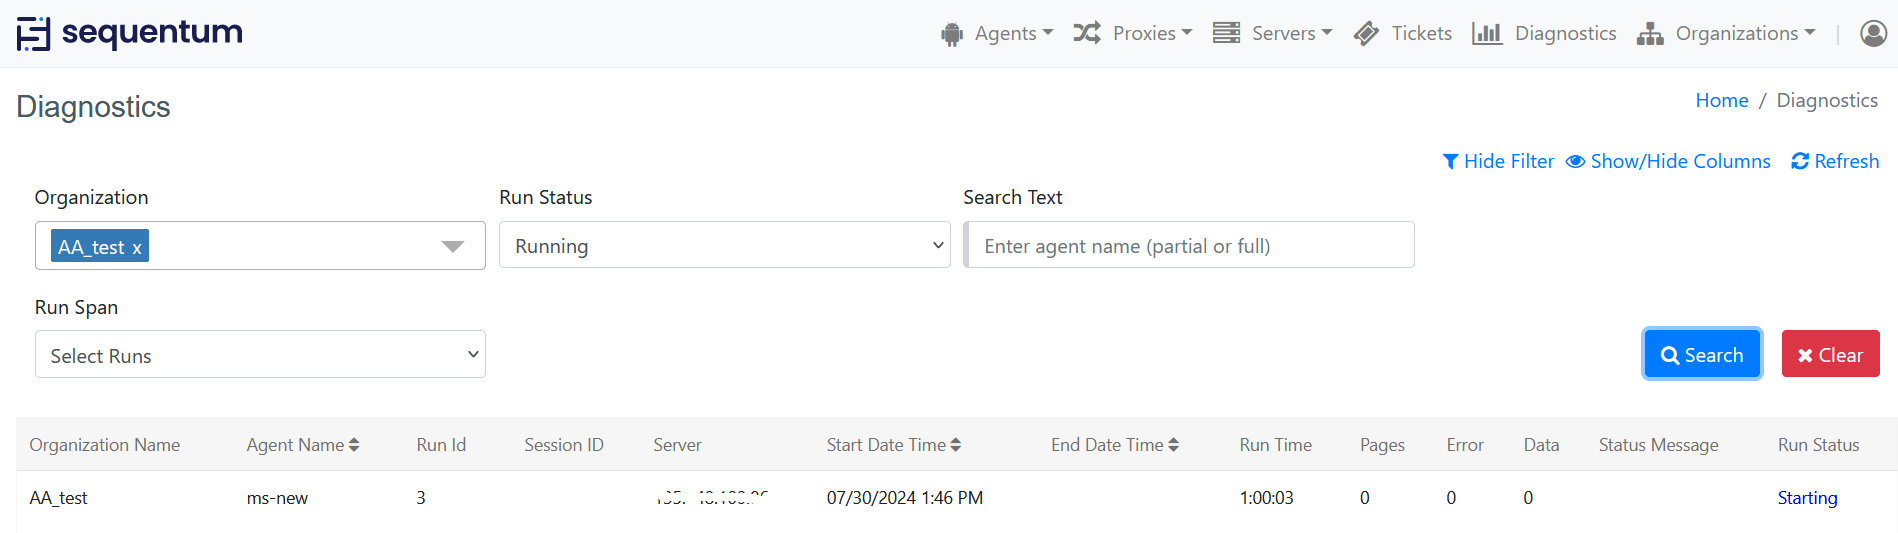Open the Run Status Running dropdown

pyautogui.click(x=724, y=245)
